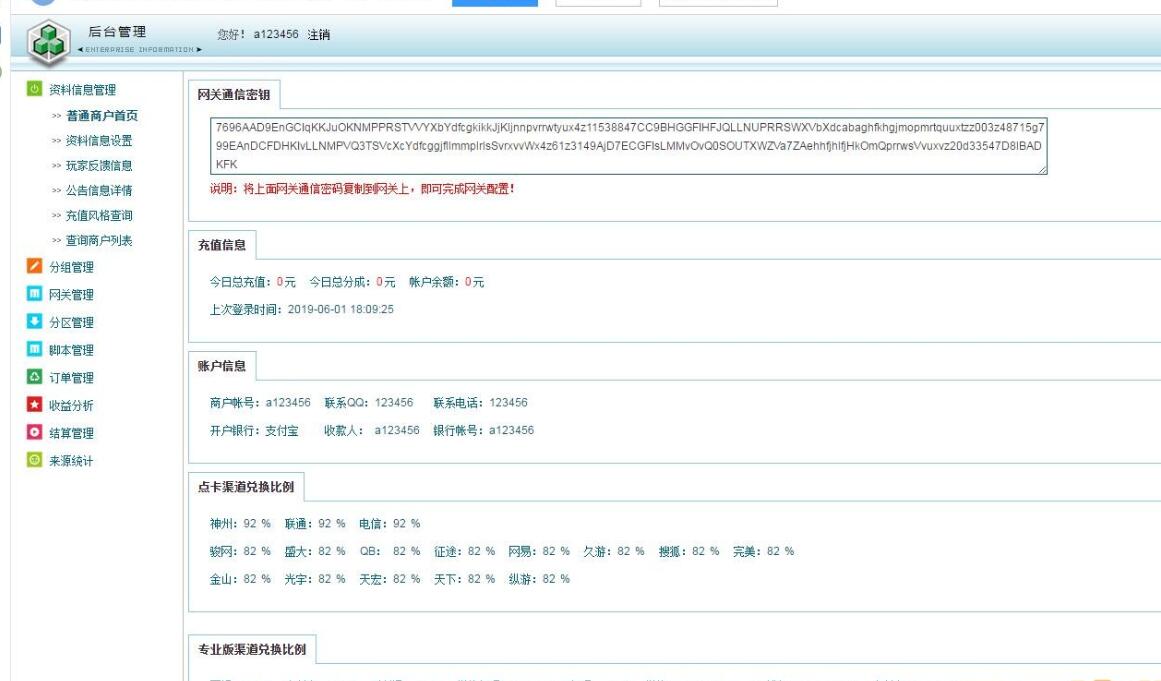Click the blue icon beside 网关管理
Image resolution: width=1161 pixels, height=681 pixels.
click(32, 295)
